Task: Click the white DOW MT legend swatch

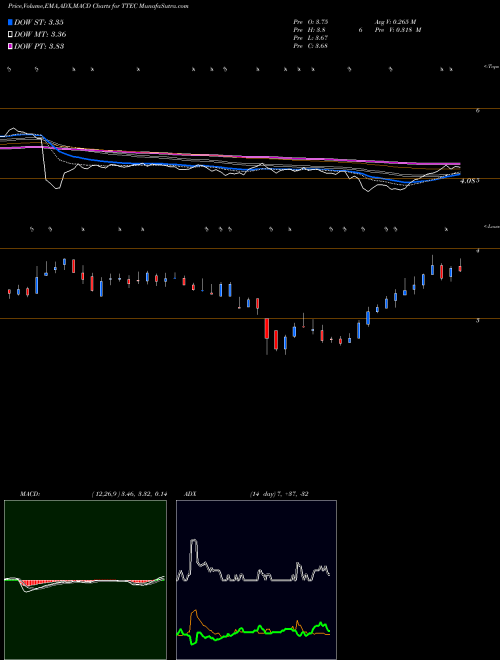Action: point(10,34)
